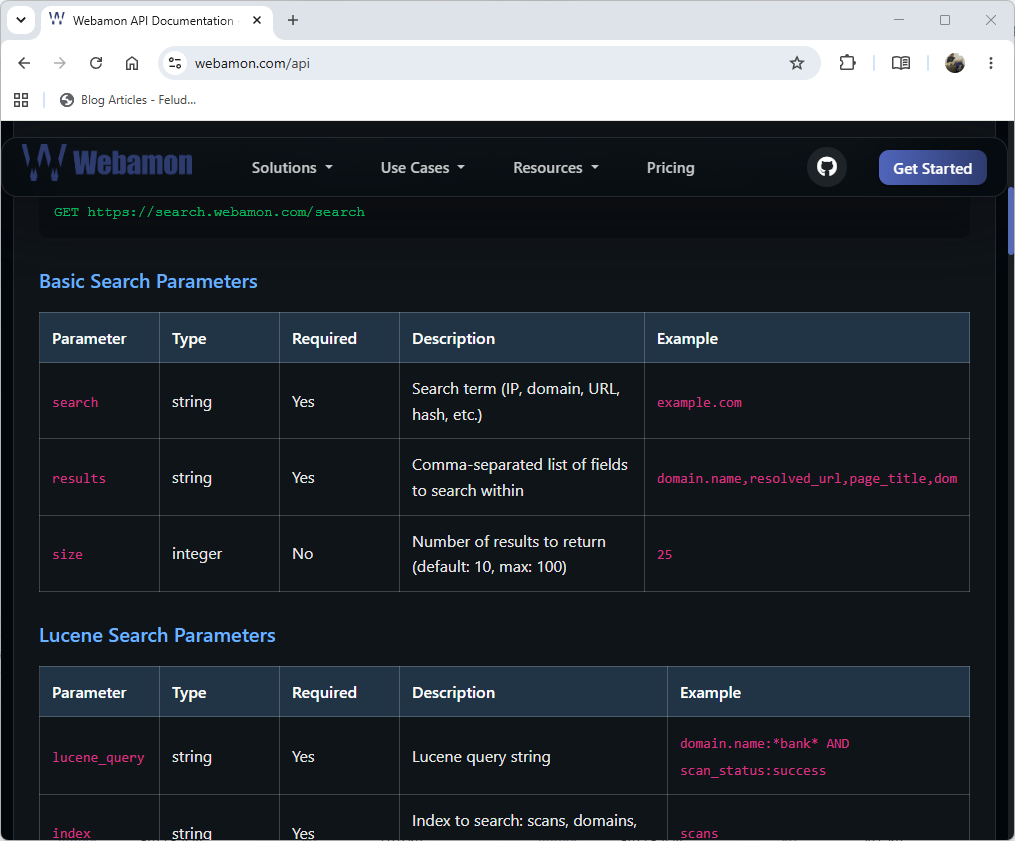Go forward to next page

(x=60, y=63)
